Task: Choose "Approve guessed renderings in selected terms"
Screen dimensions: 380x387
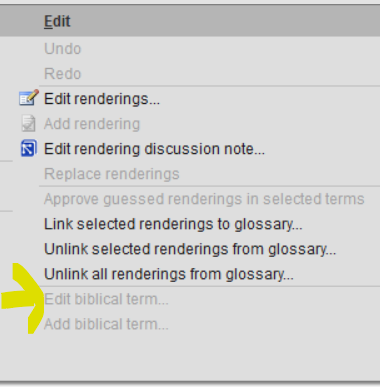Action: 204,199
